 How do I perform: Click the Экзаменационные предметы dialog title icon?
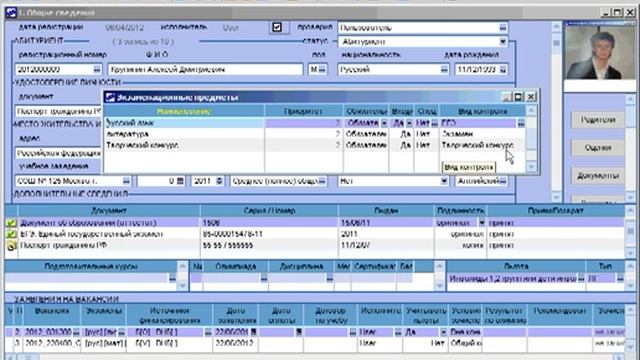tap(110, 97)
